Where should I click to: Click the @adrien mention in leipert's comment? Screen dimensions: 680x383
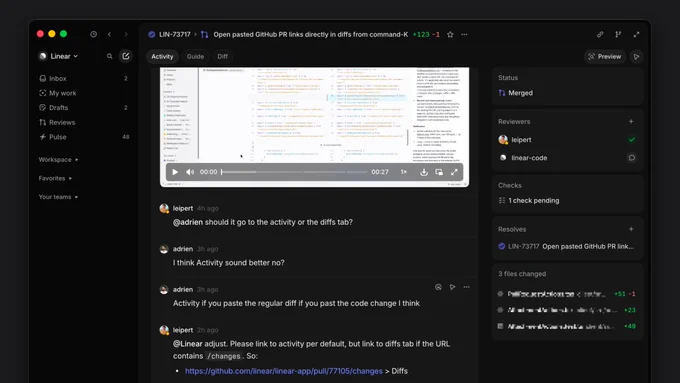(x=188, y=222)
